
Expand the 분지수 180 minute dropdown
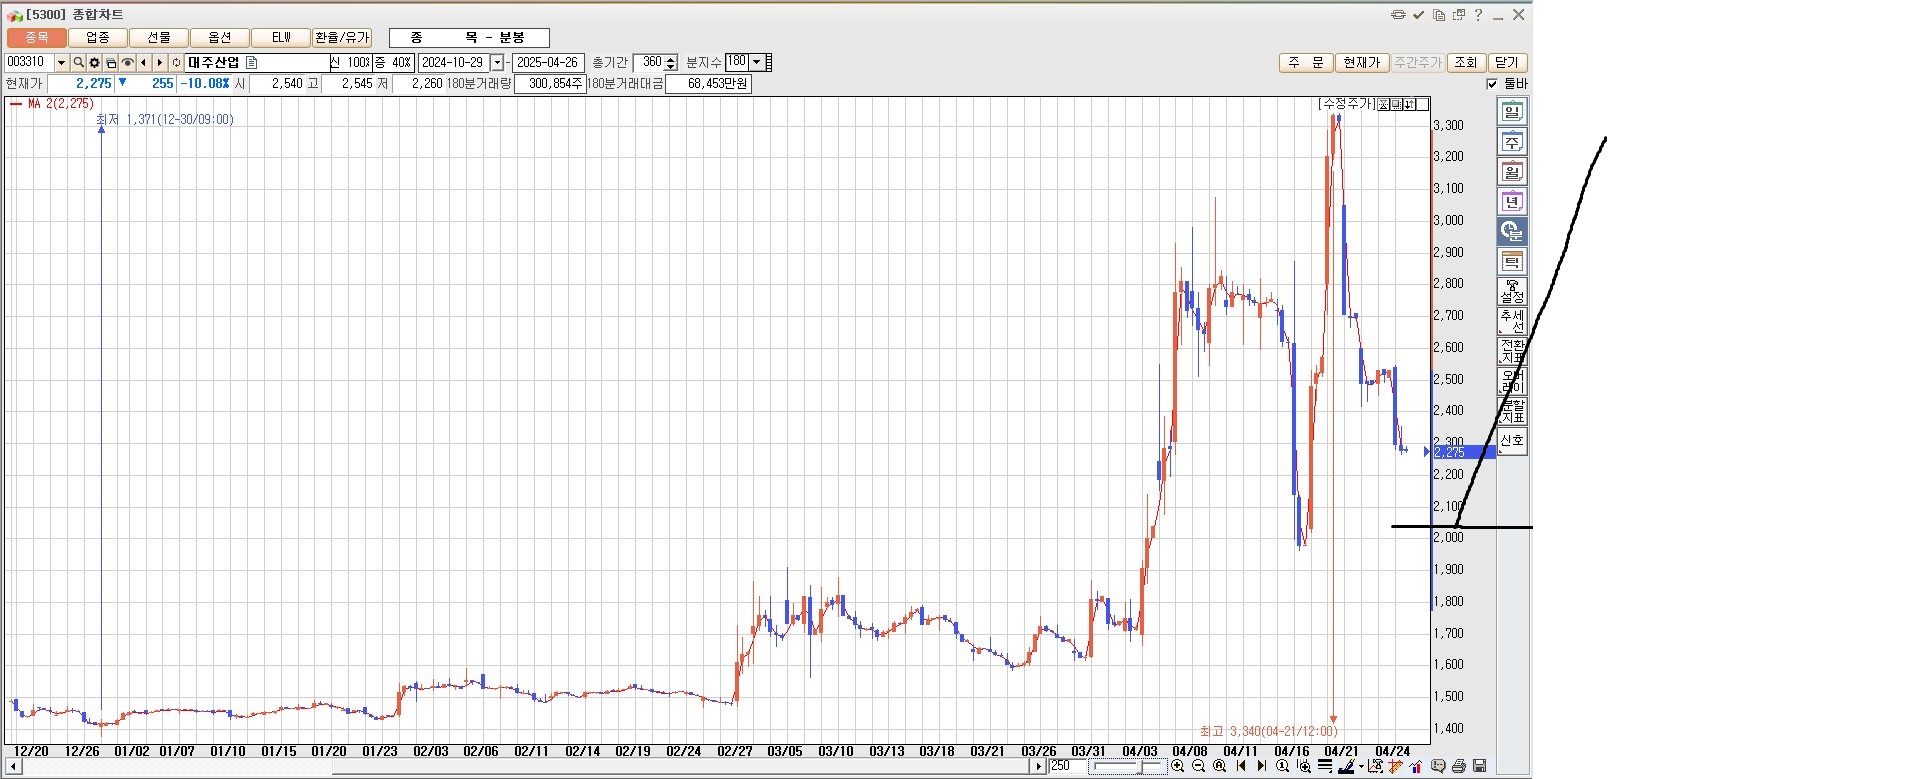click(x=756, y=62)
